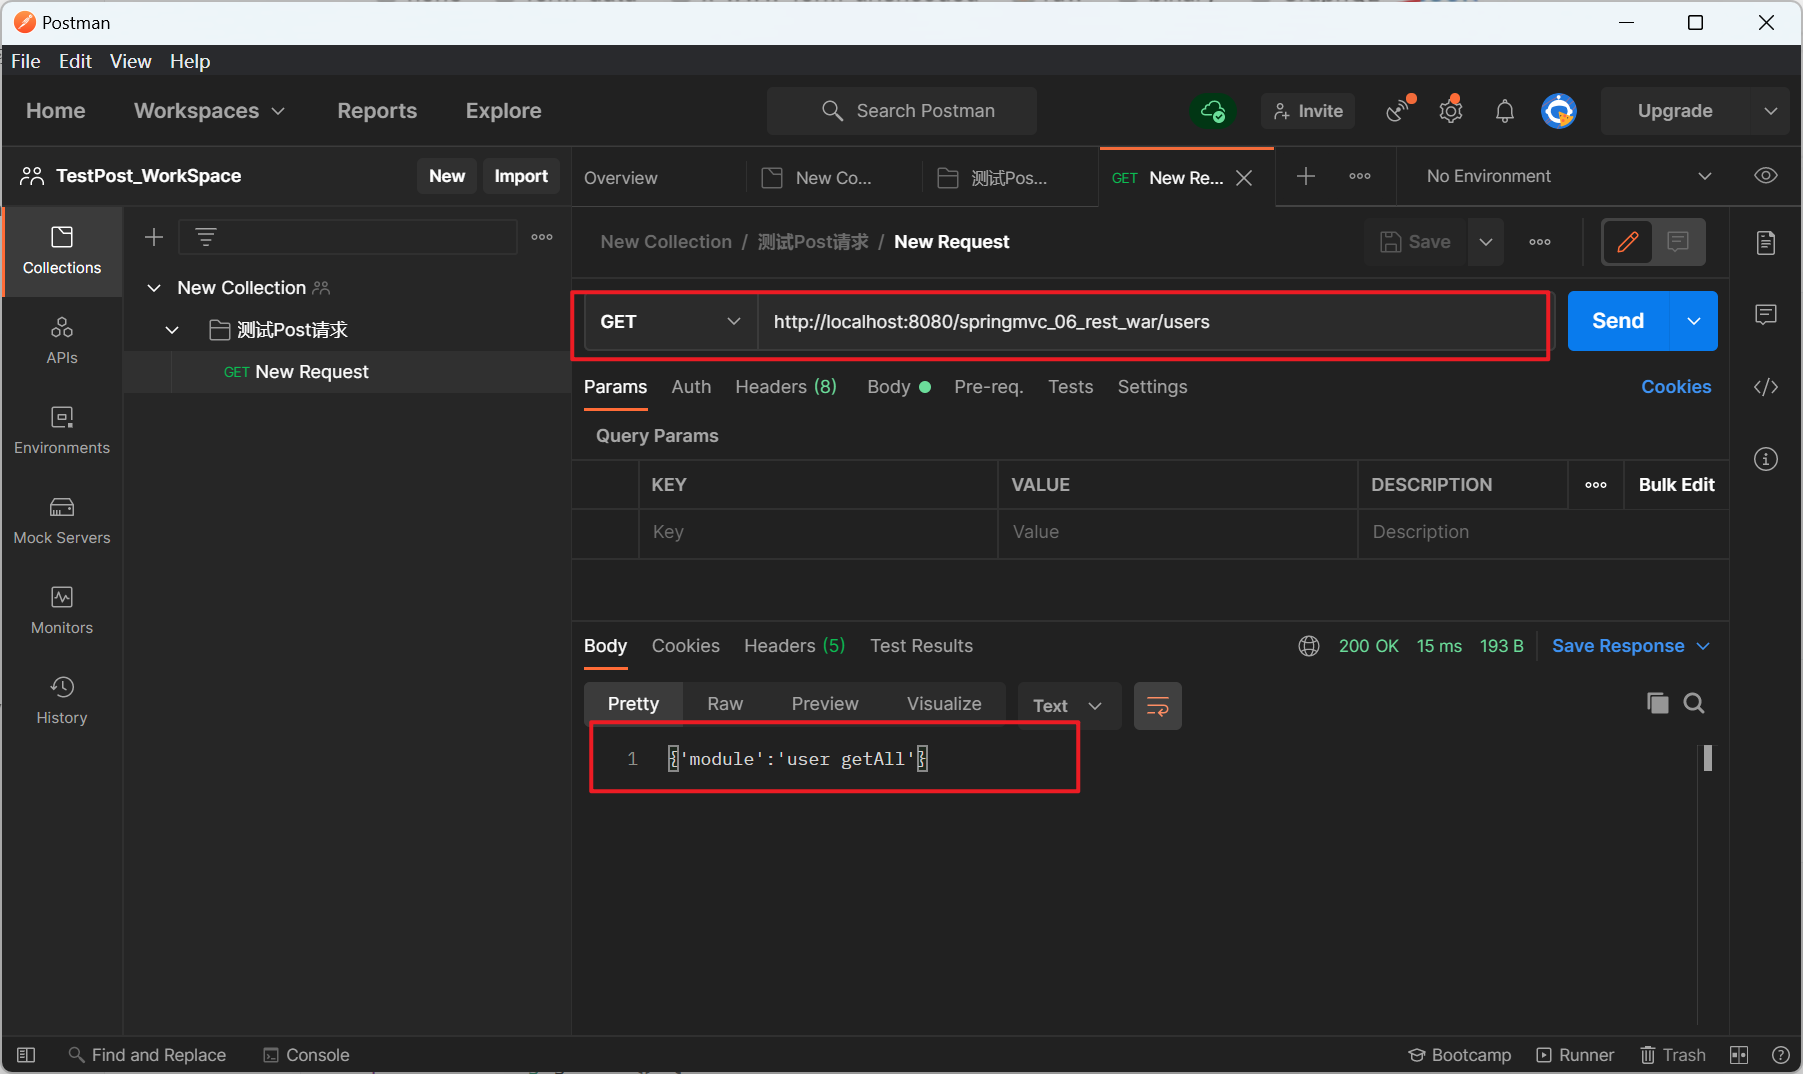Viewport: 1803px width, 1074px height.
Task: Open the No Environment selector
Action: click(1568, 176)
